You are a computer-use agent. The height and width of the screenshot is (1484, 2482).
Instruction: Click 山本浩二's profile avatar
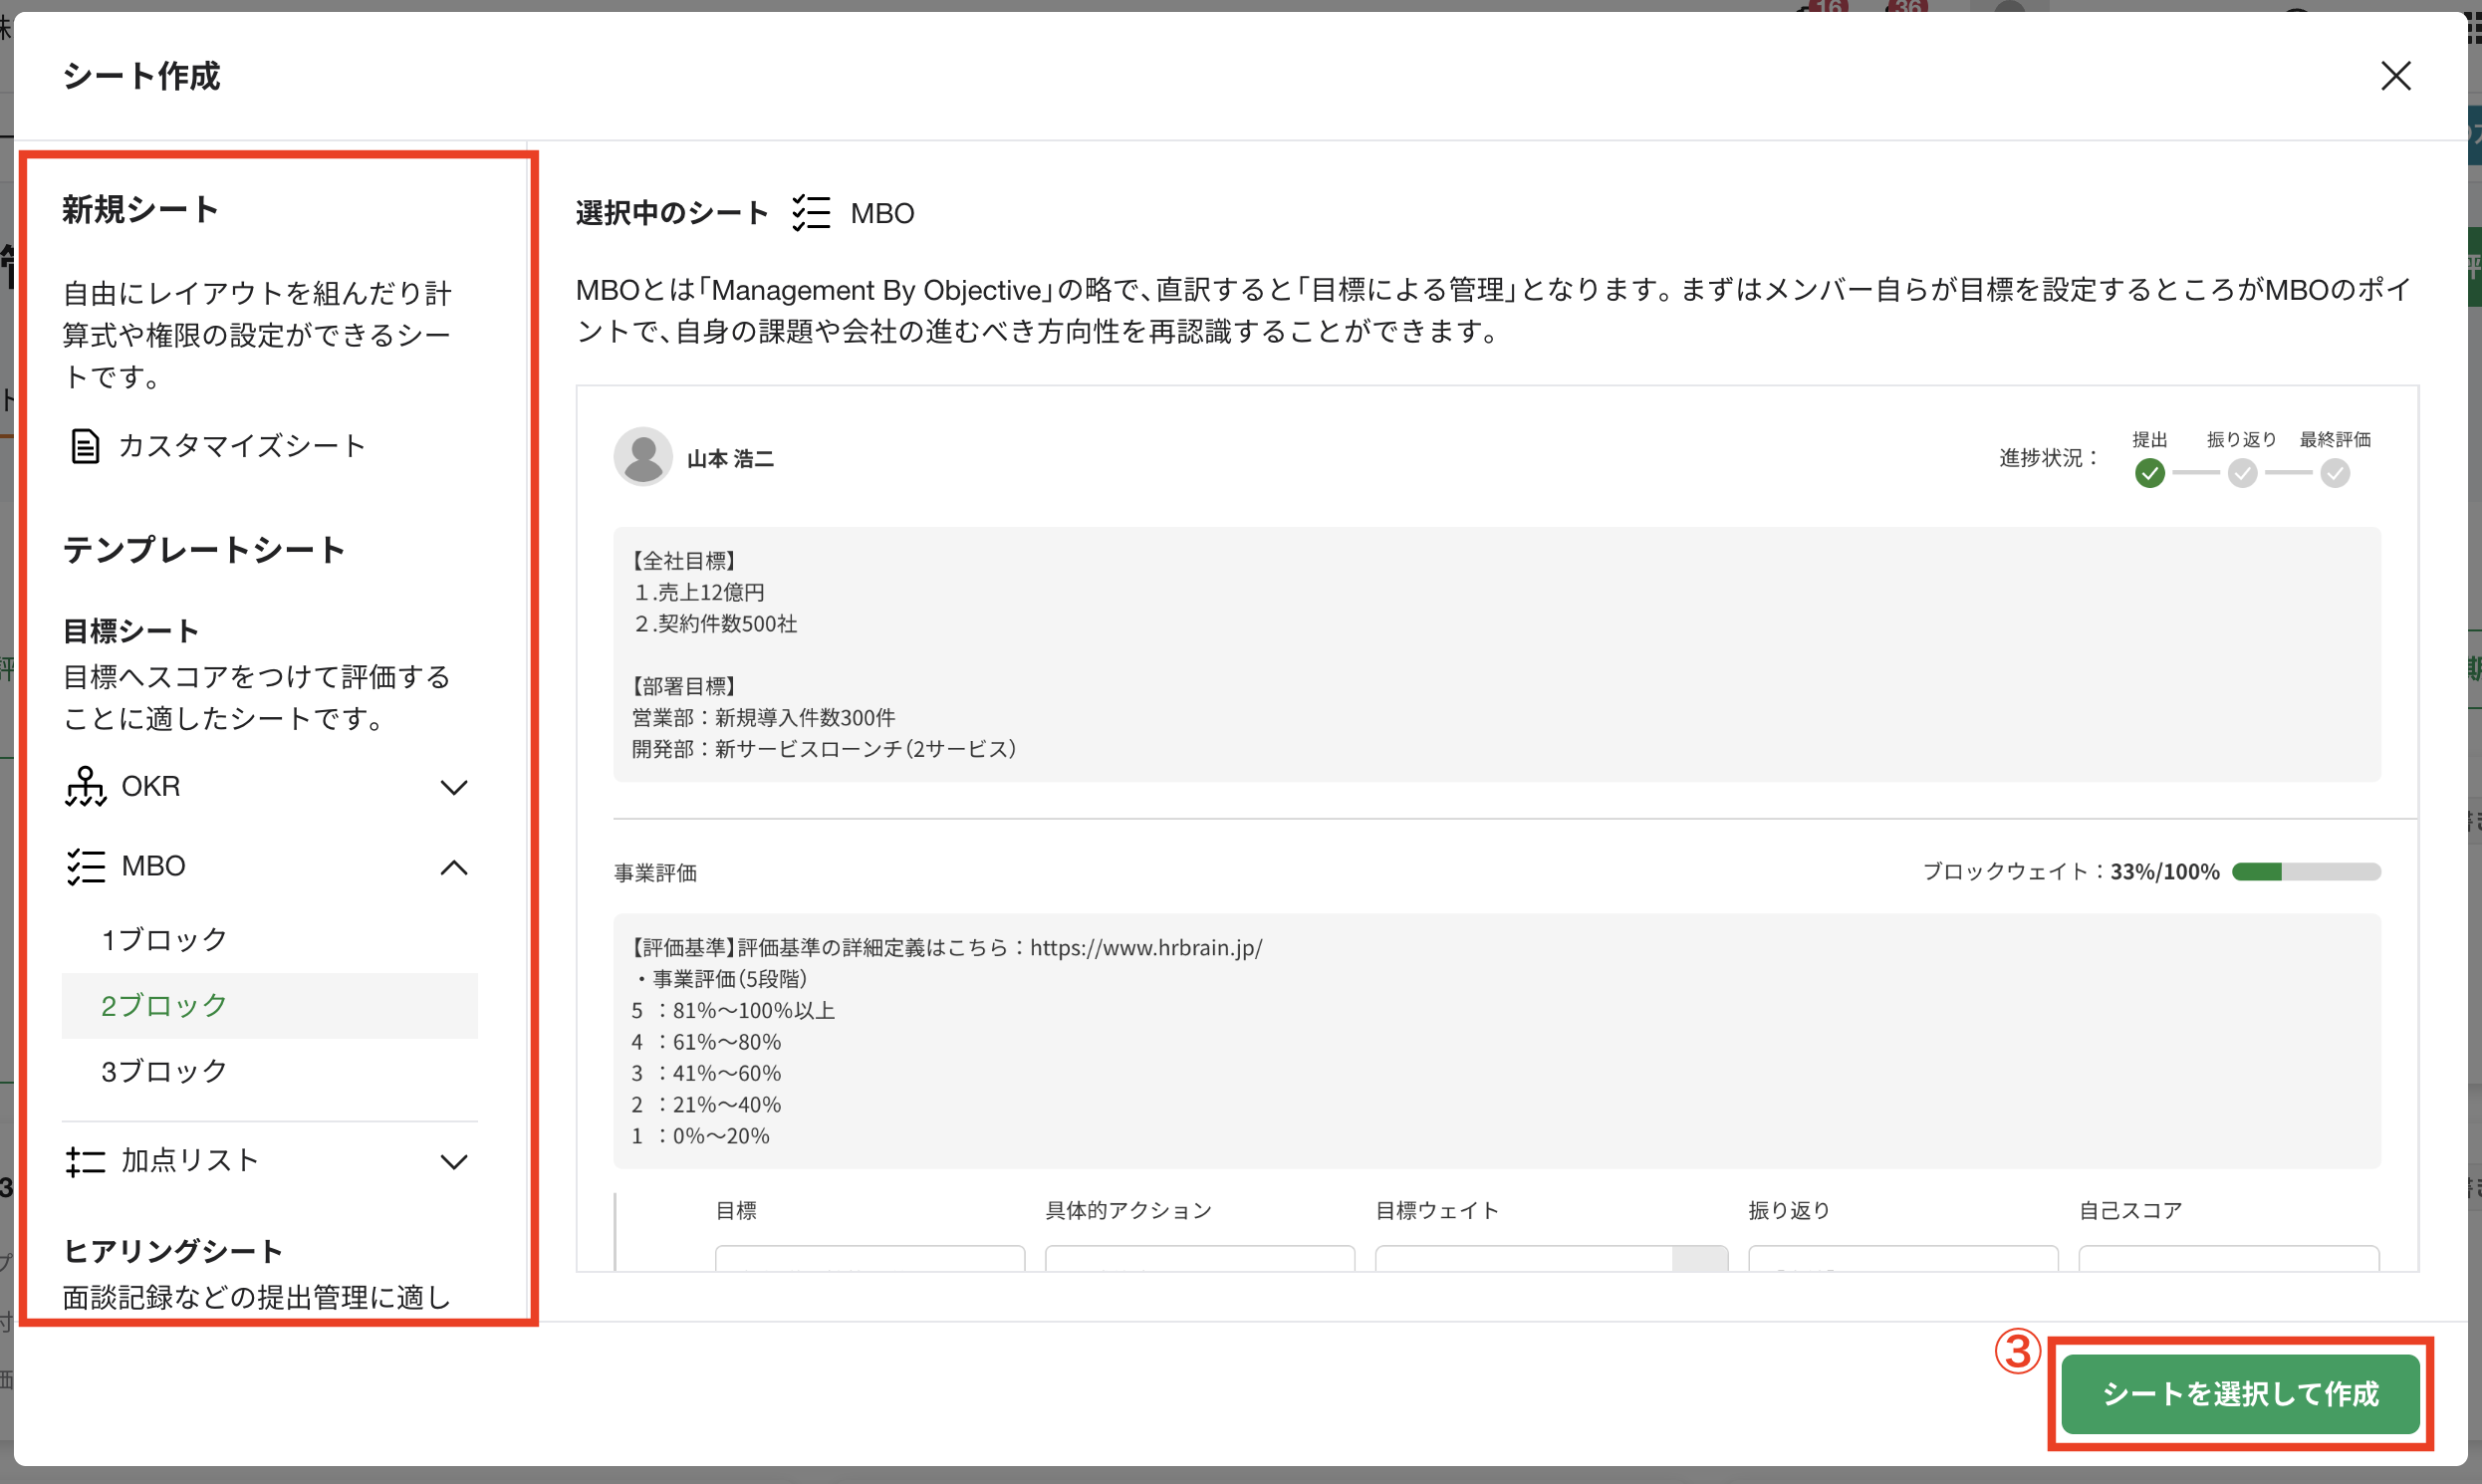(x=643, y=456)
